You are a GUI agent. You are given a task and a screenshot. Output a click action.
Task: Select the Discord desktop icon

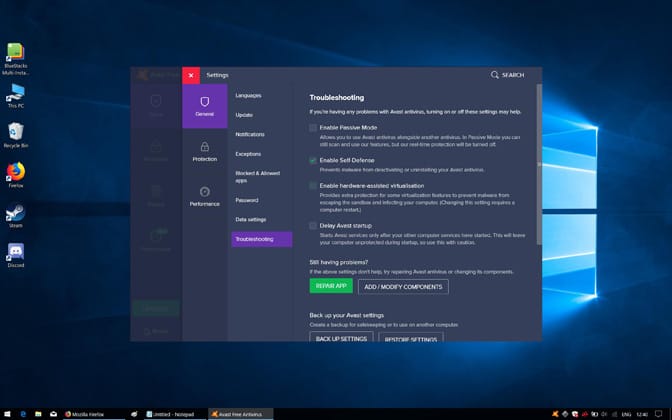point(16,255)
